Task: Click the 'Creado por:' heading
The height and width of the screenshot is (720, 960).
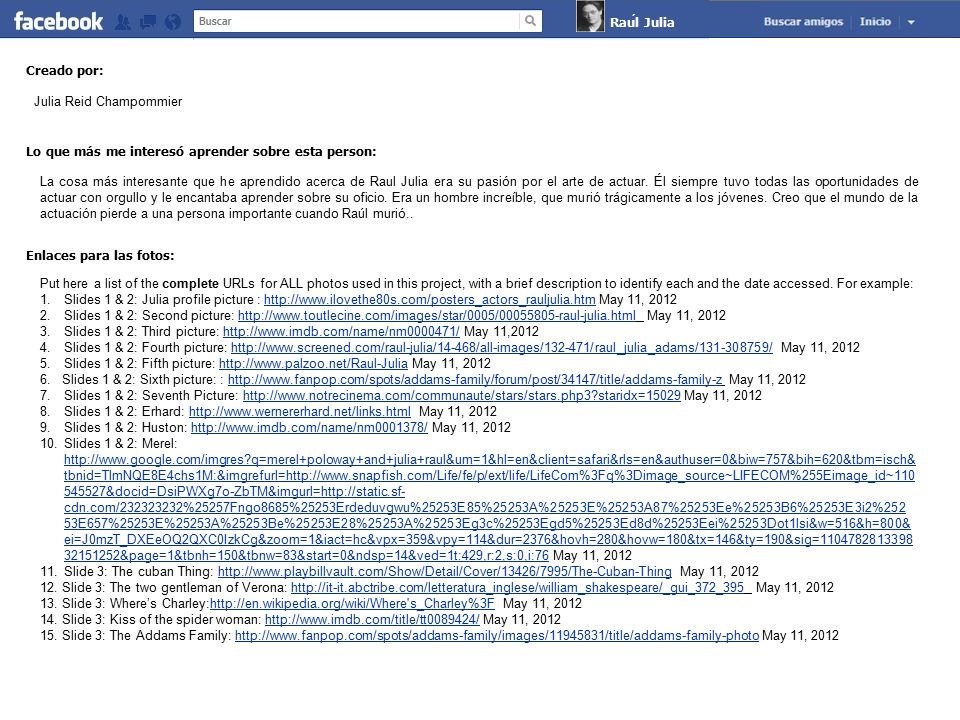Action: point(64,70)
